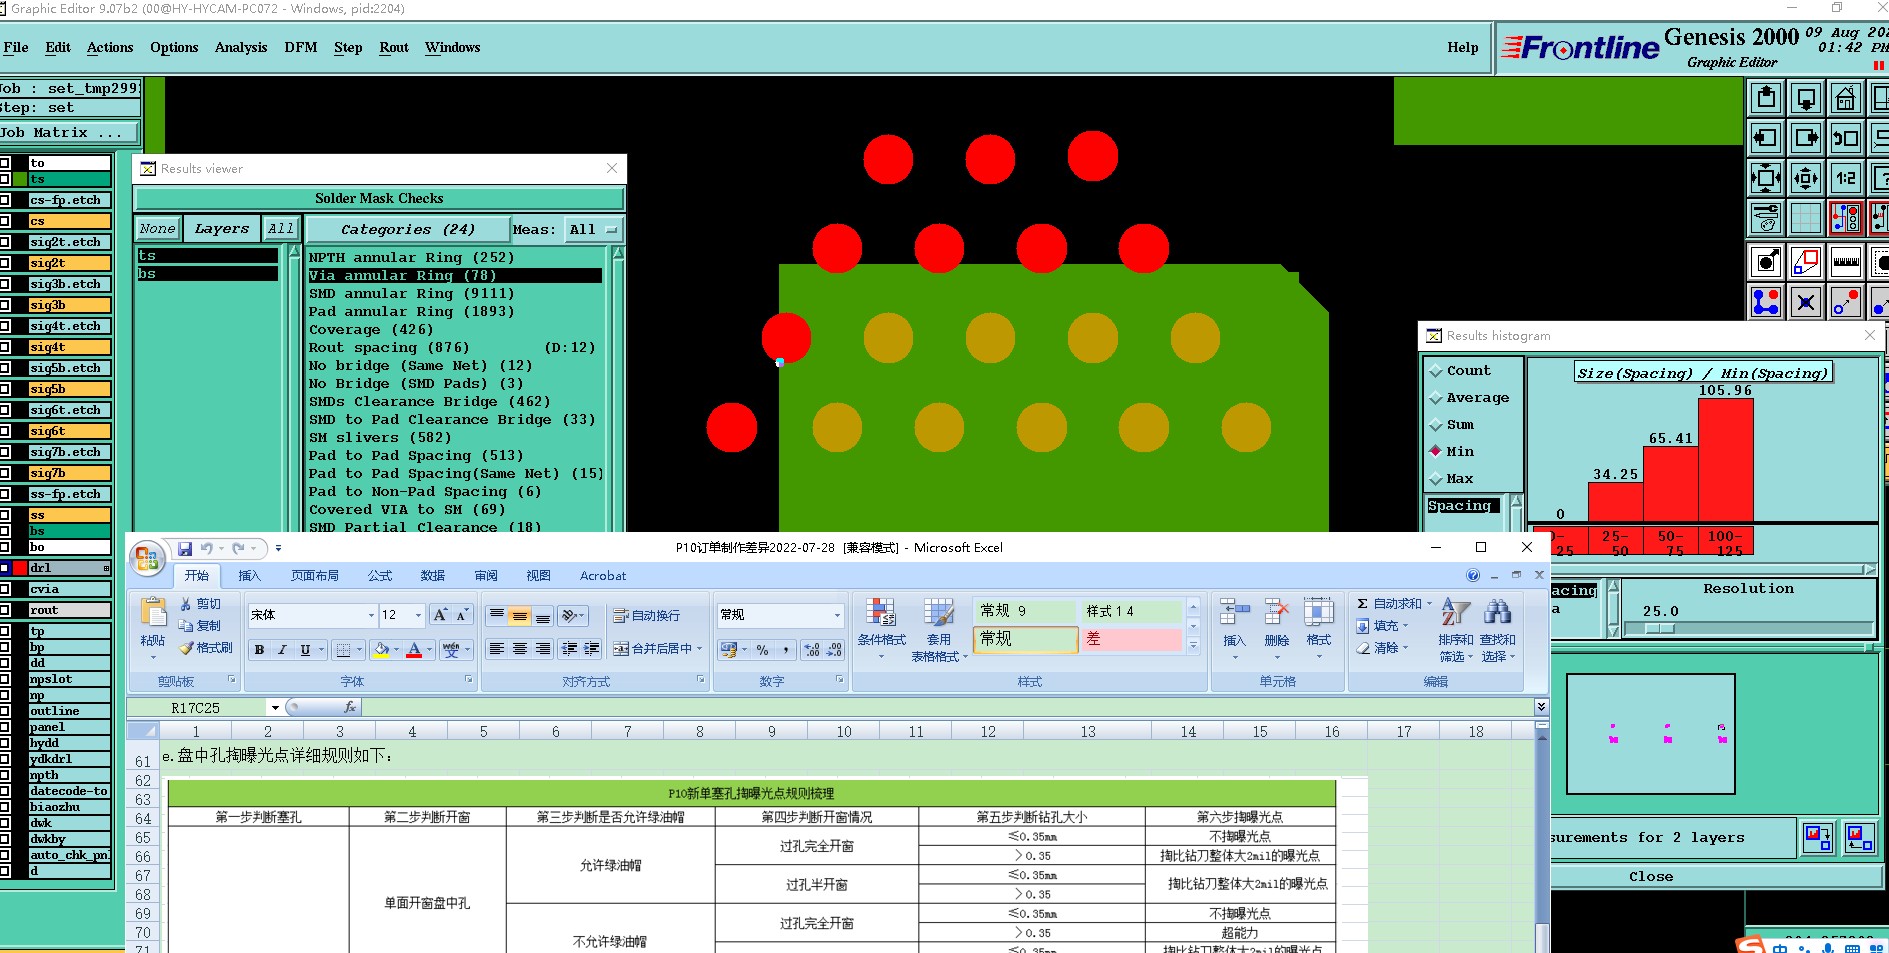Click the crossed blue dot snap icon

click(x=1806, y=301)
